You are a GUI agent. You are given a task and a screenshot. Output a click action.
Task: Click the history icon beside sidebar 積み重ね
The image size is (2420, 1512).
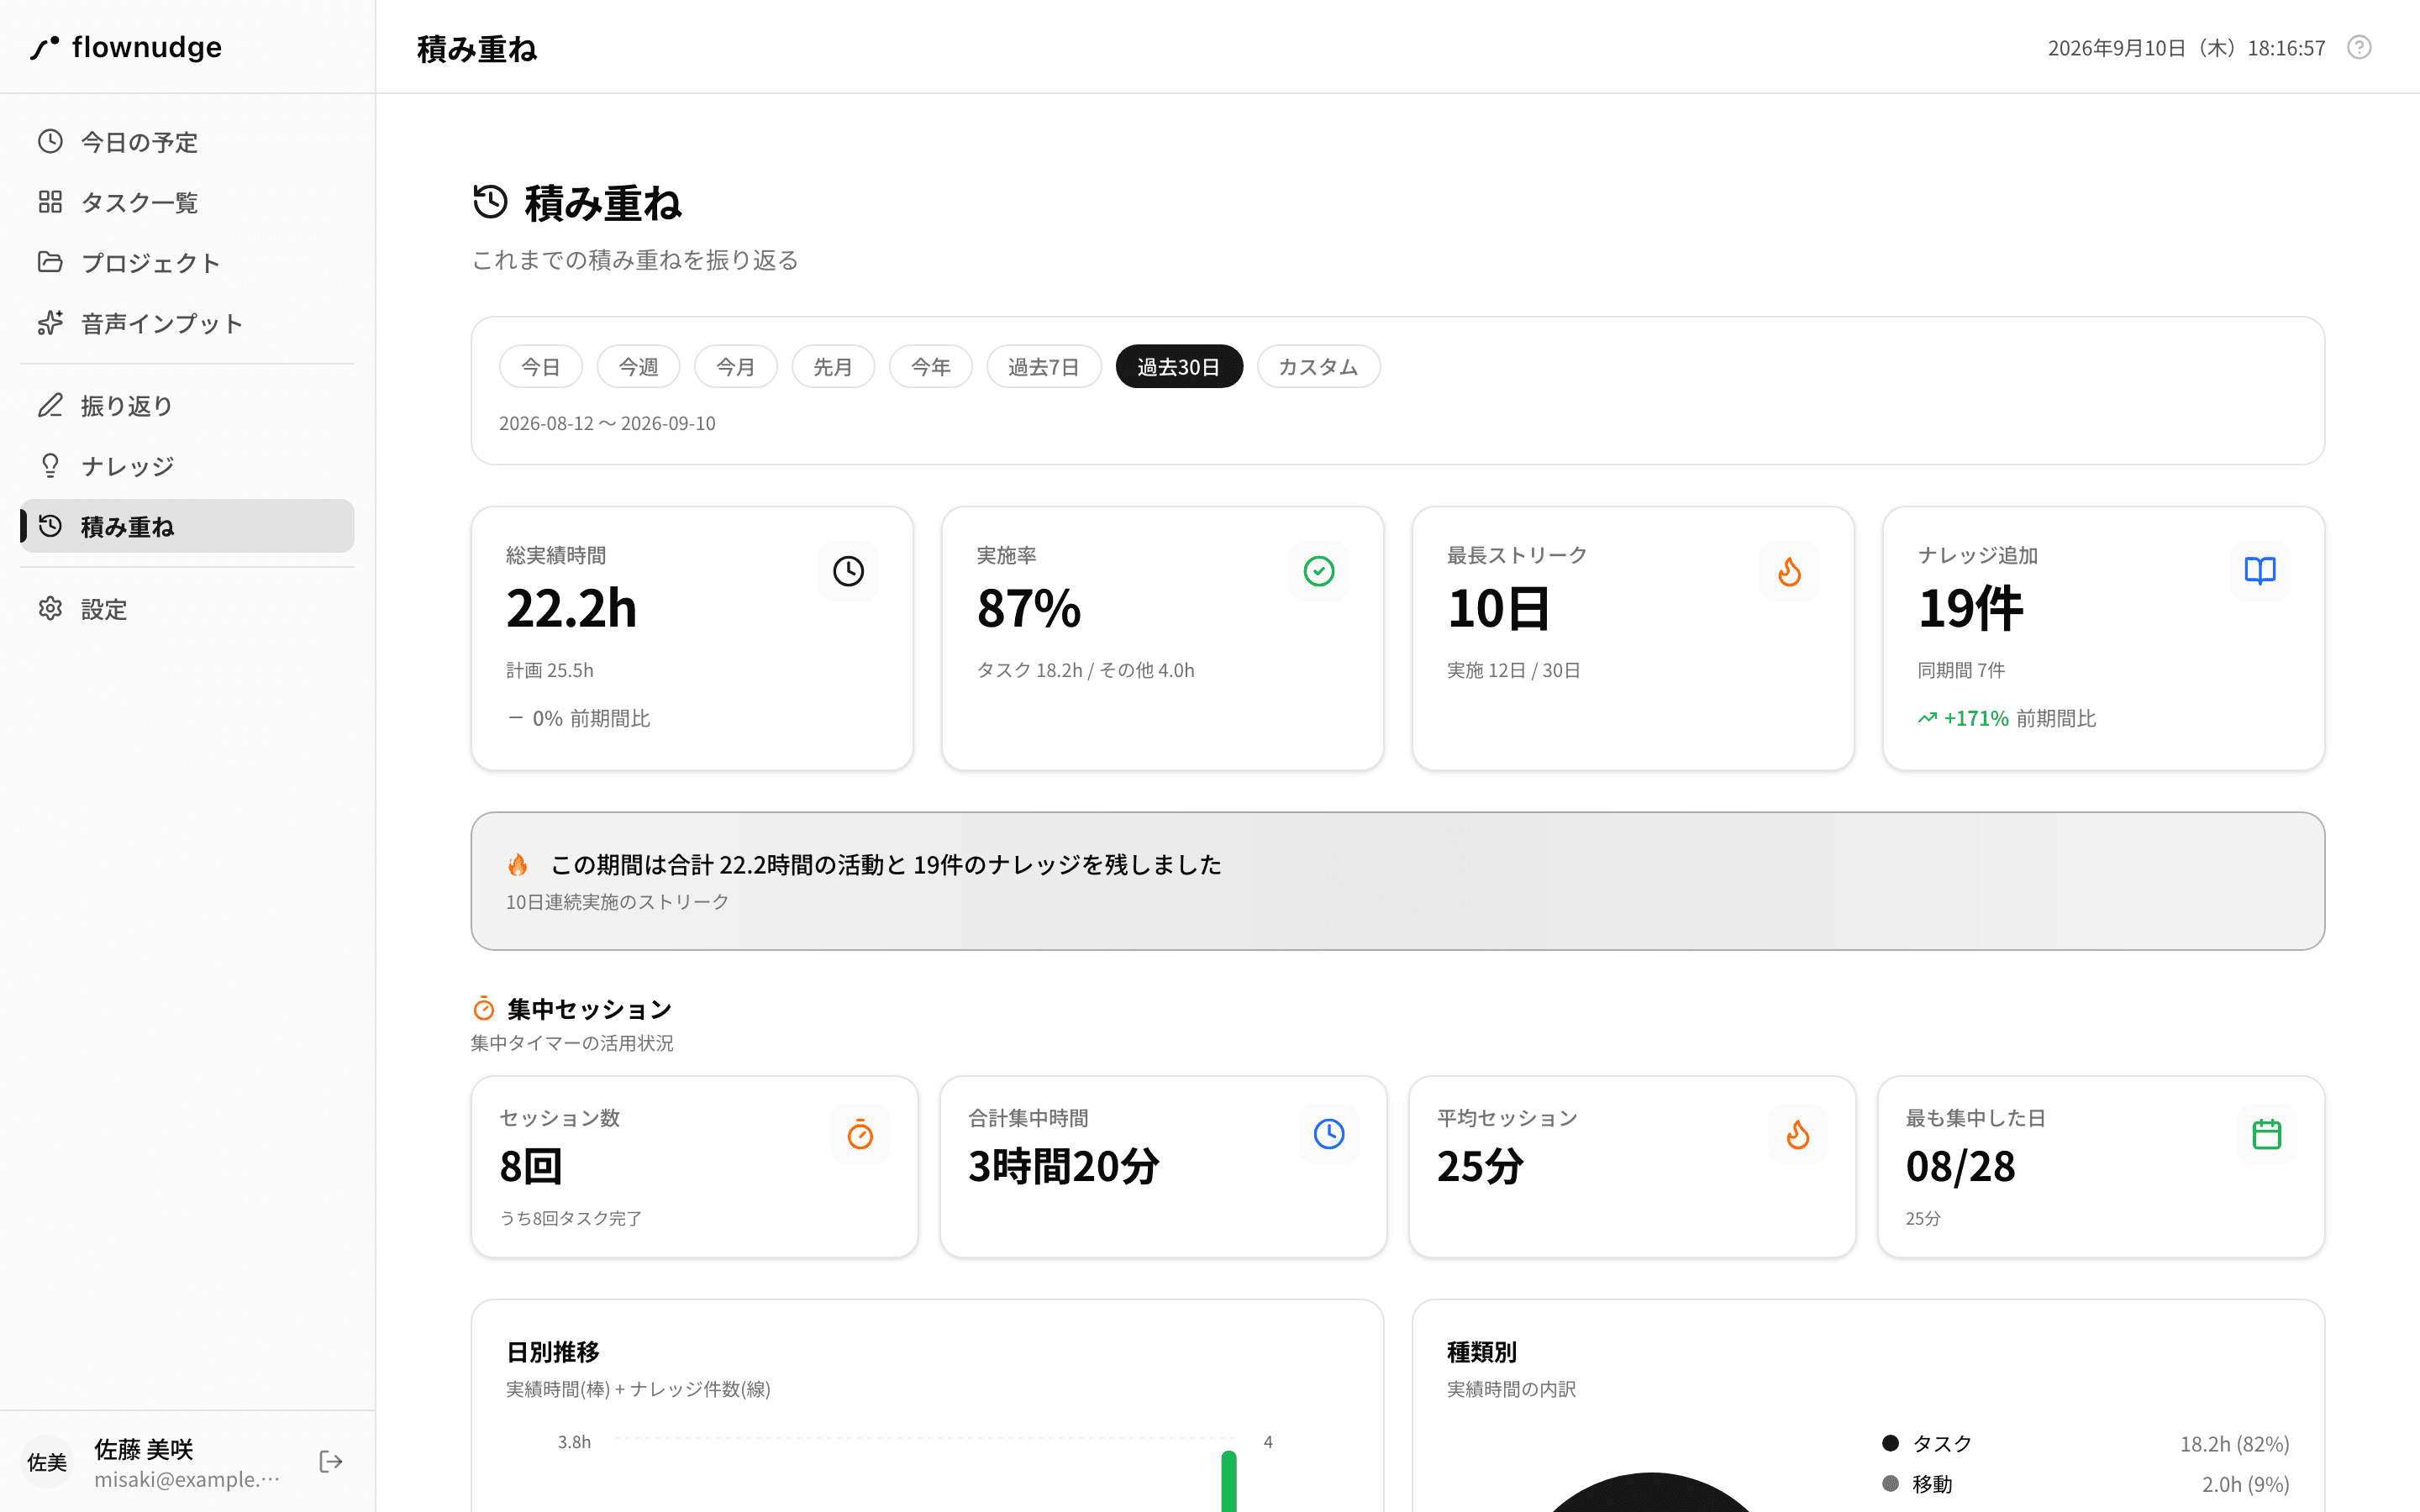pyautogui.click(x=50, y=526)
